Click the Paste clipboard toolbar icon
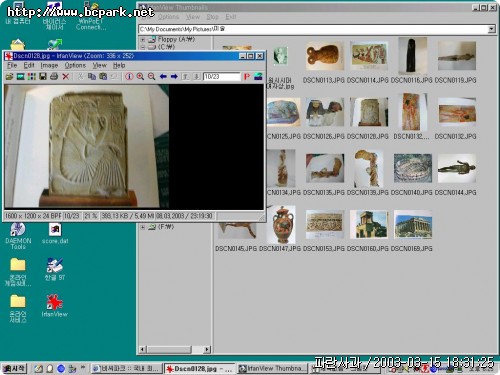This screenshot has height=375, width=500. 103,77
